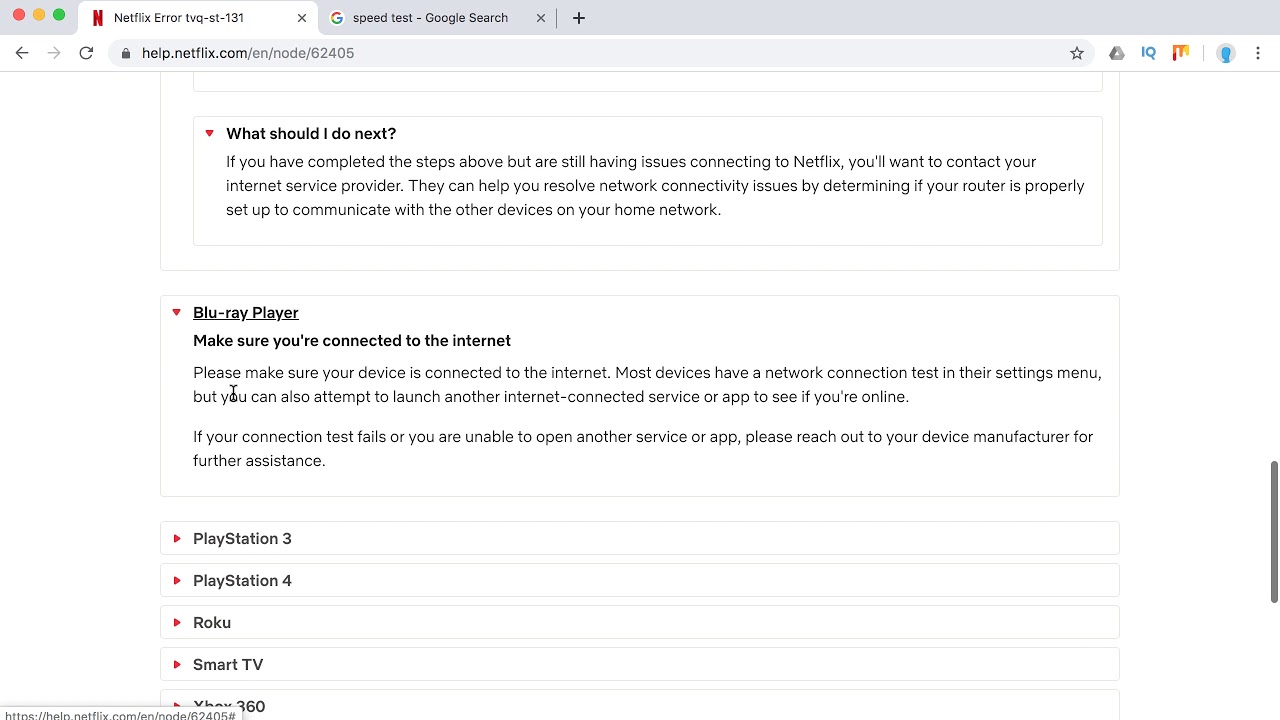1280x720 pixels.
Task: Open the Smart TV heading
Action: (x=228, y=665)
